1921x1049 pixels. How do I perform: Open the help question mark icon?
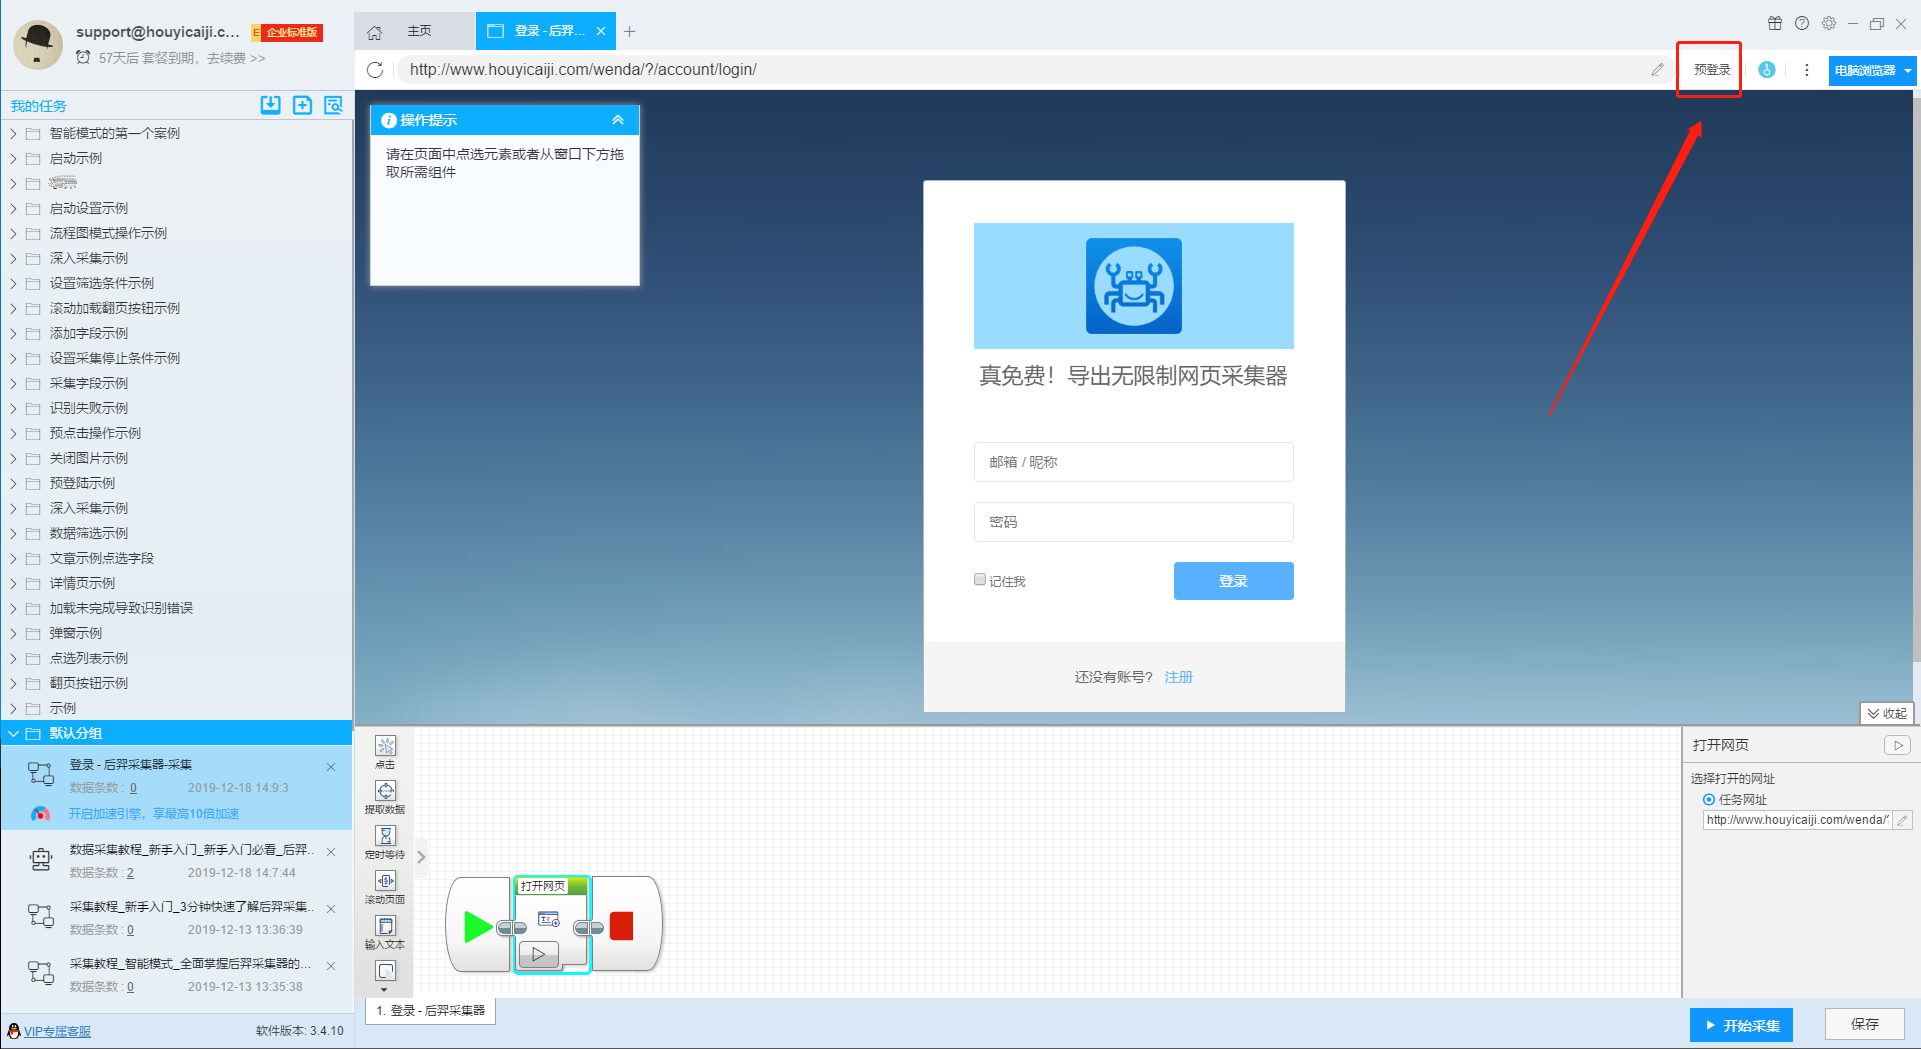click(1802, 23)
